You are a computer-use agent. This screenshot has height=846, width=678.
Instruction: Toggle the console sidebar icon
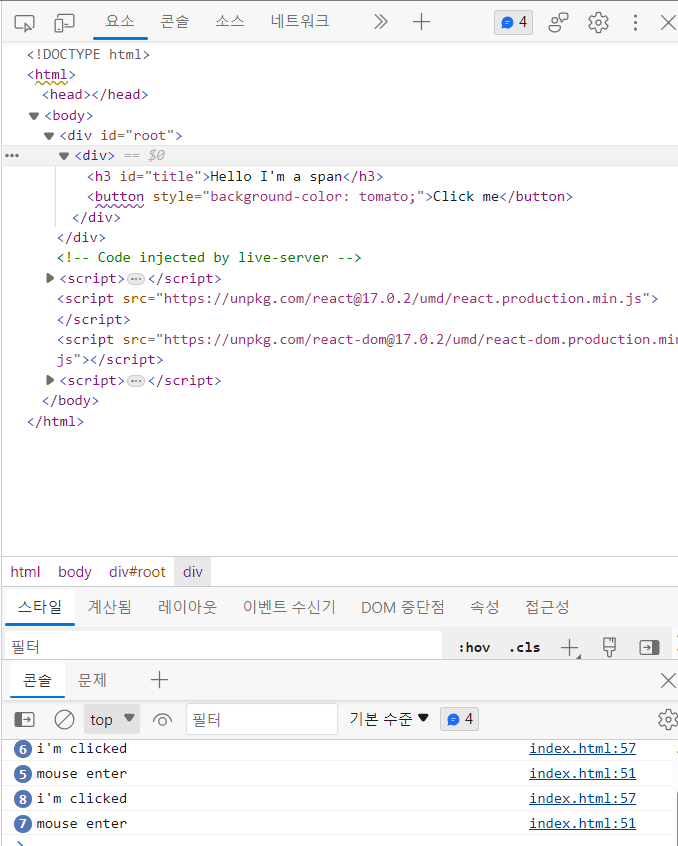click(24, 719)
